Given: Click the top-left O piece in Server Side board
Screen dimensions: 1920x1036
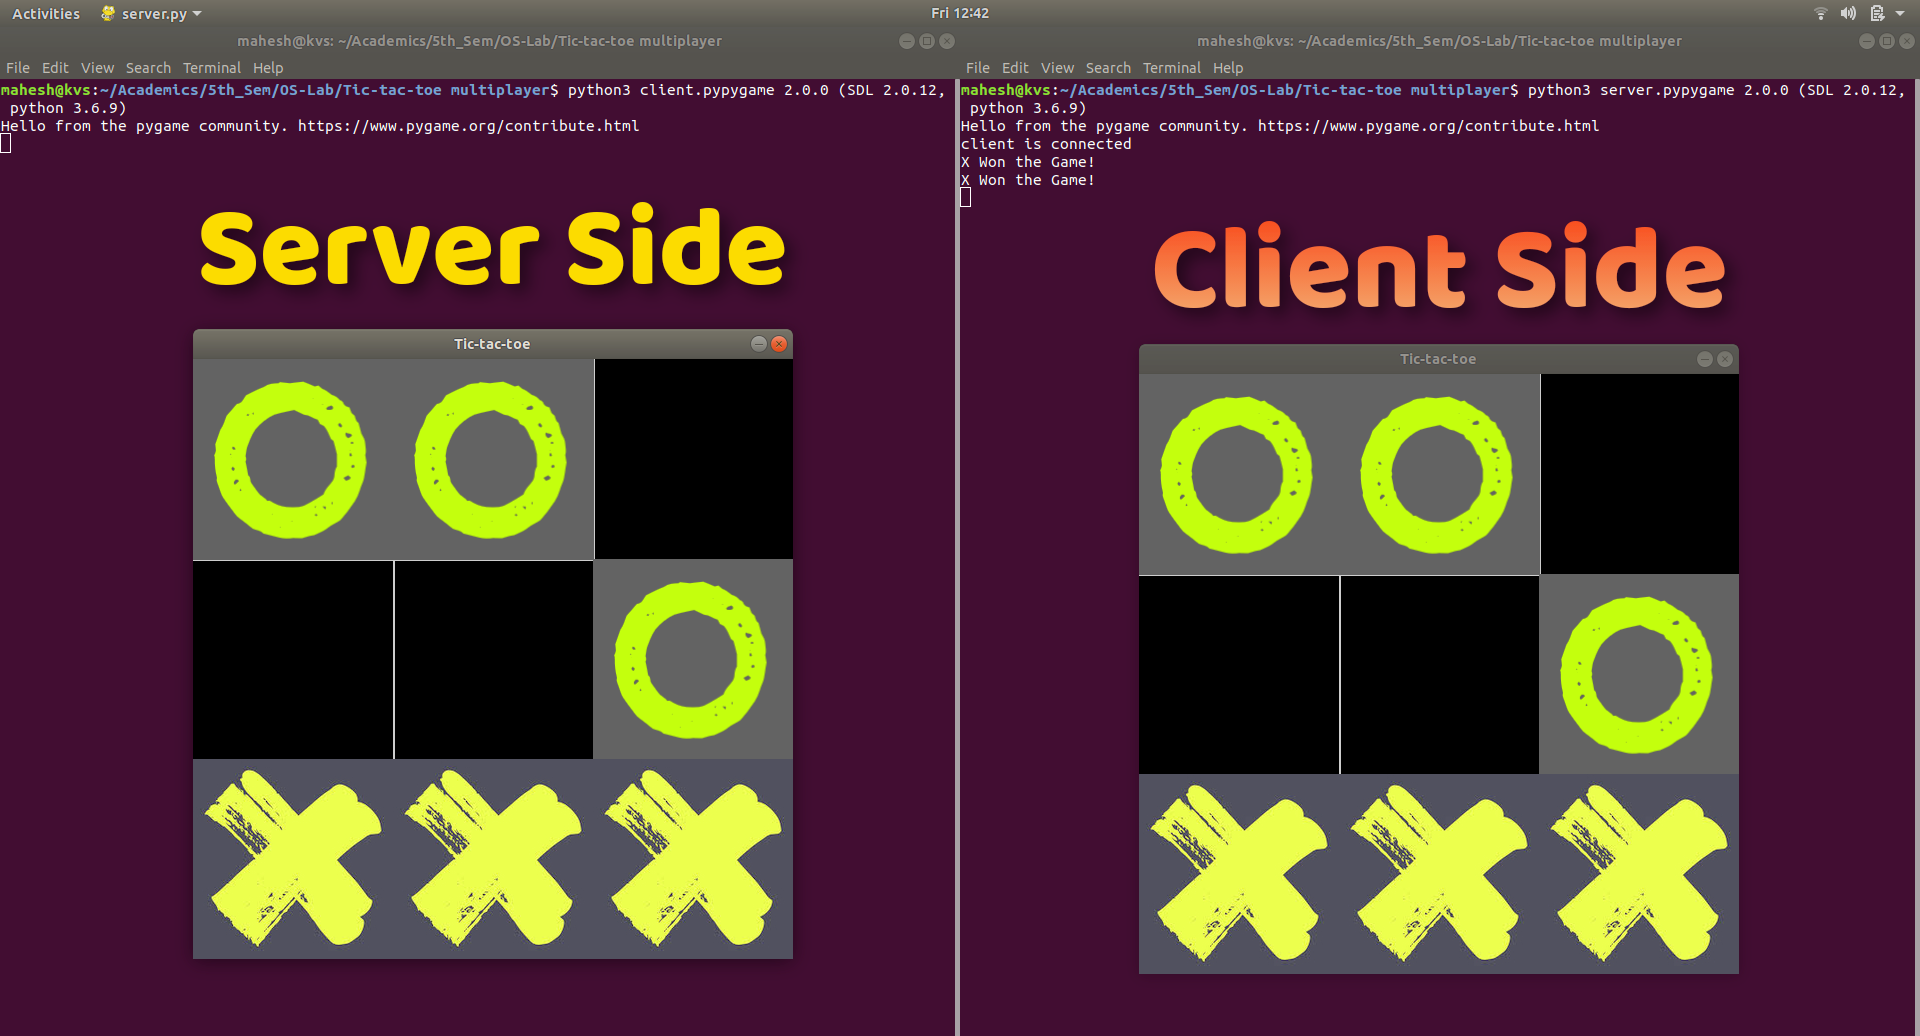Looking at the screenshot, I should tap(291, 460).
